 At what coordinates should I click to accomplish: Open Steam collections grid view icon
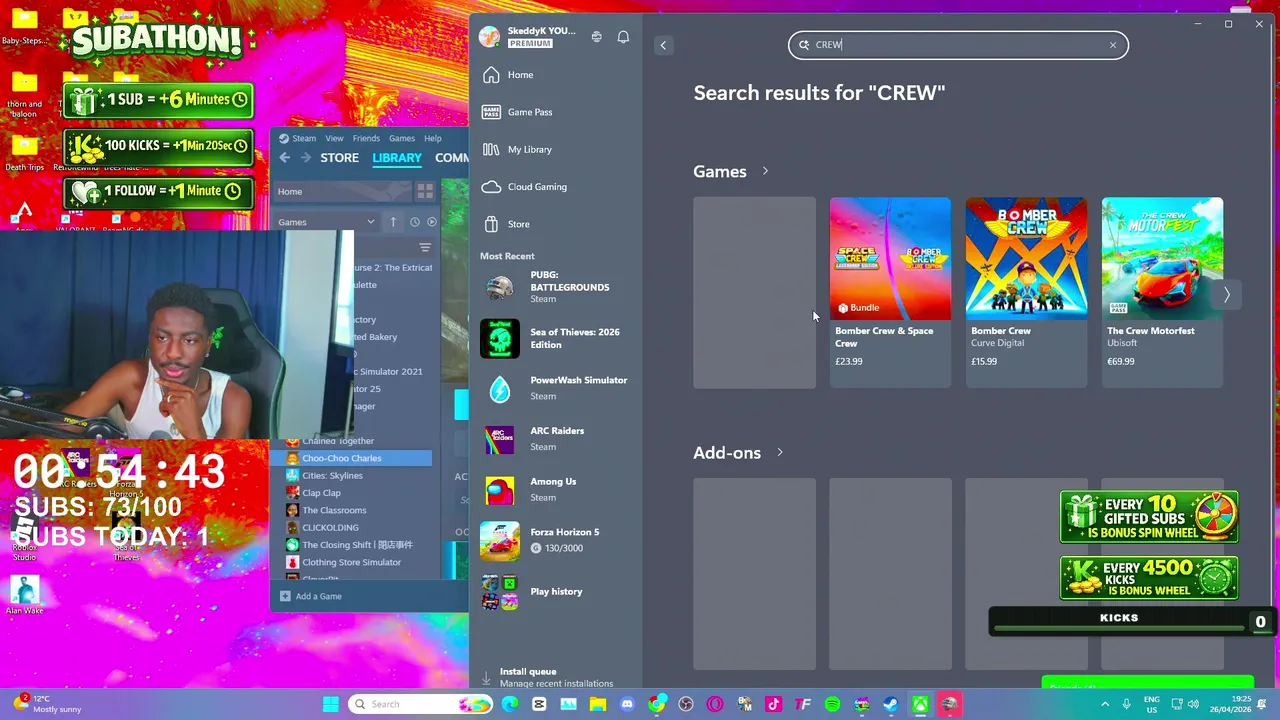(425, 191)
